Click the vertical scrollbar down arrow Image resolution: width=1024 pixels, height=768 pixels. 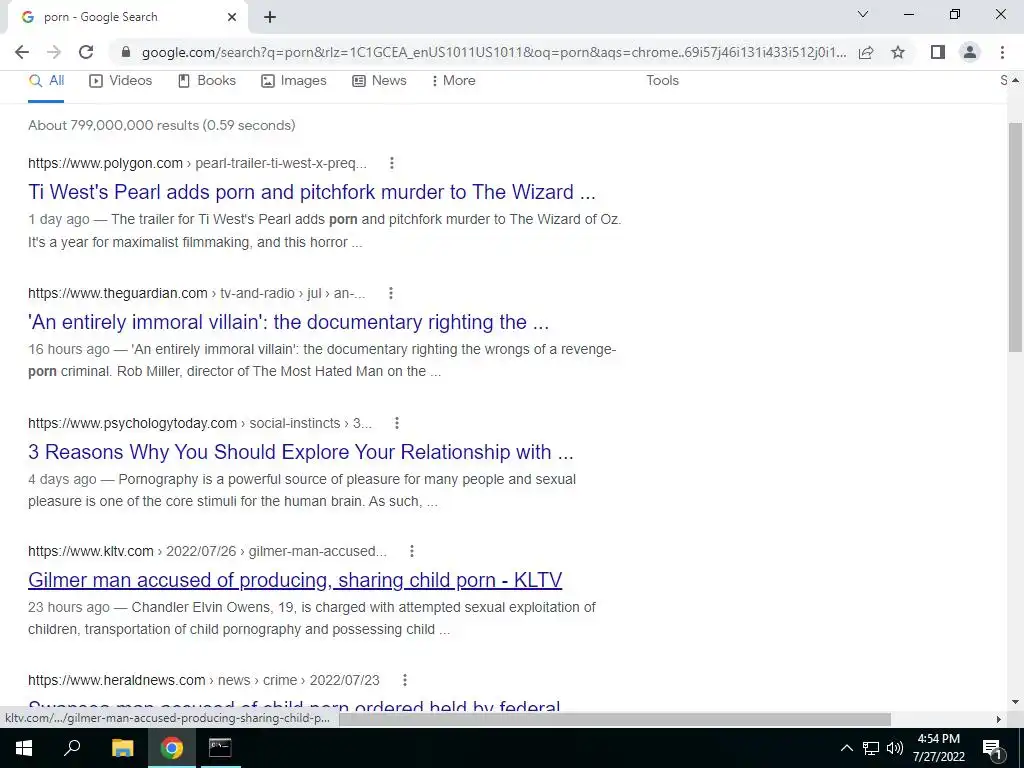1015,702
